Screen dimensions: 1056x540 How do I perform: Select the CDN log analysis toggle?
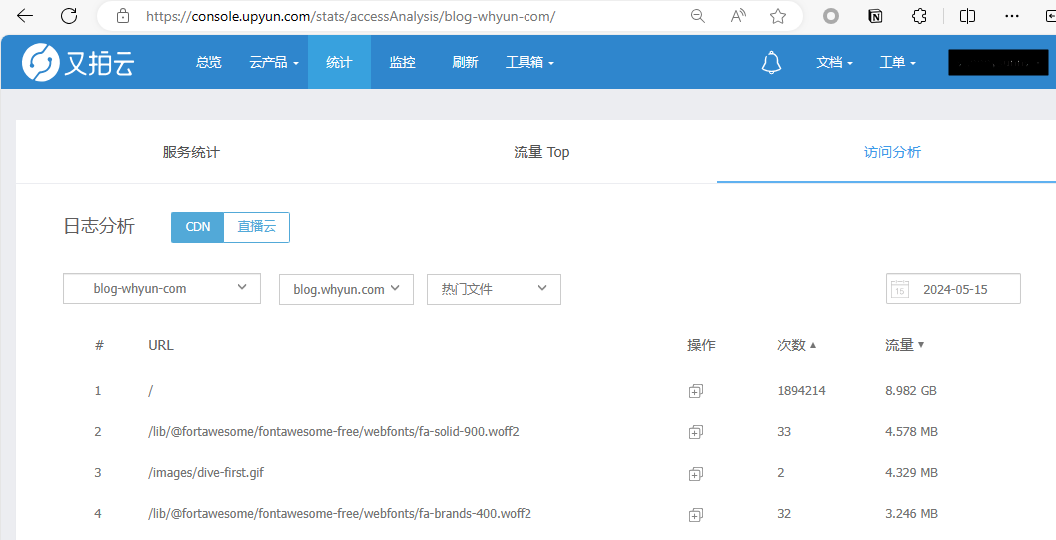(198, 227)
